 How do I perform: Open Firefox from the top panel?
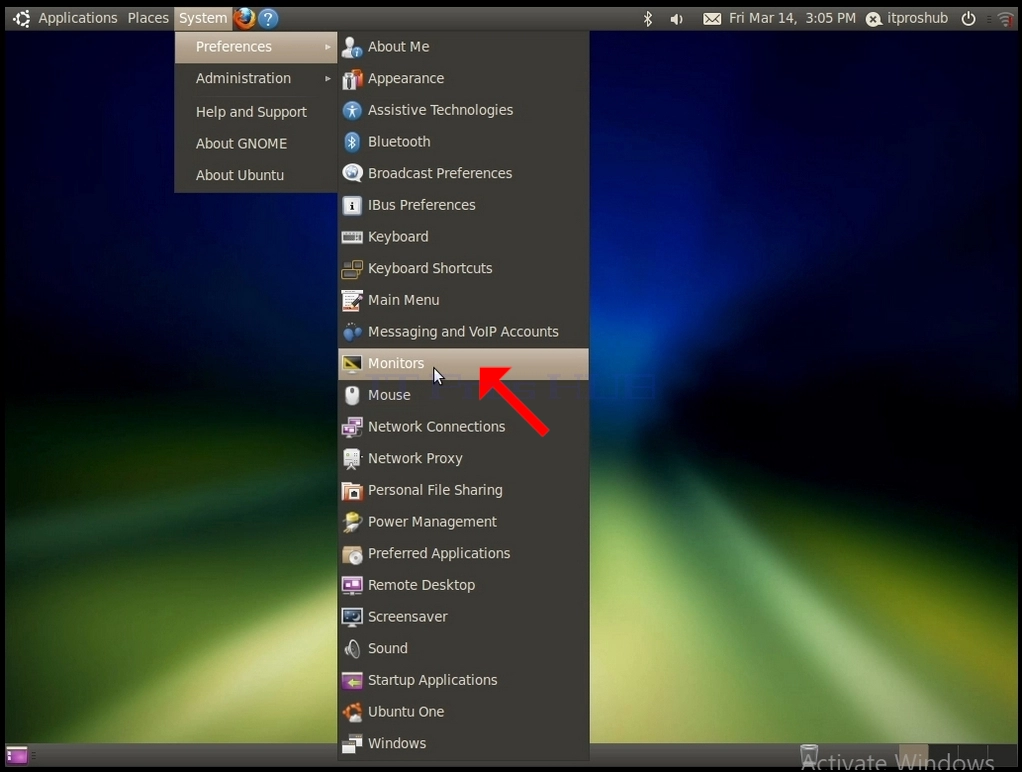tap(244, 18)
